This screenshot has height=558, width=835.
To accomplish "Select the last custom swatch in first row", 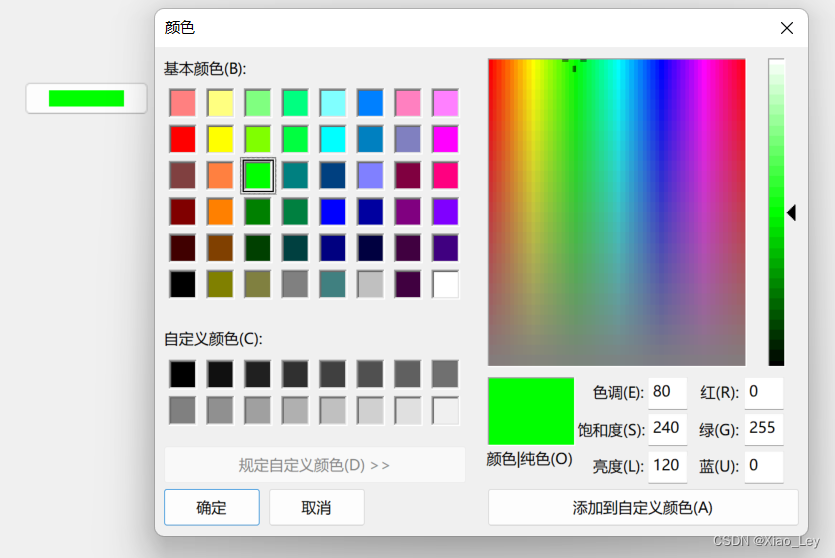I will tap(445, 374).
